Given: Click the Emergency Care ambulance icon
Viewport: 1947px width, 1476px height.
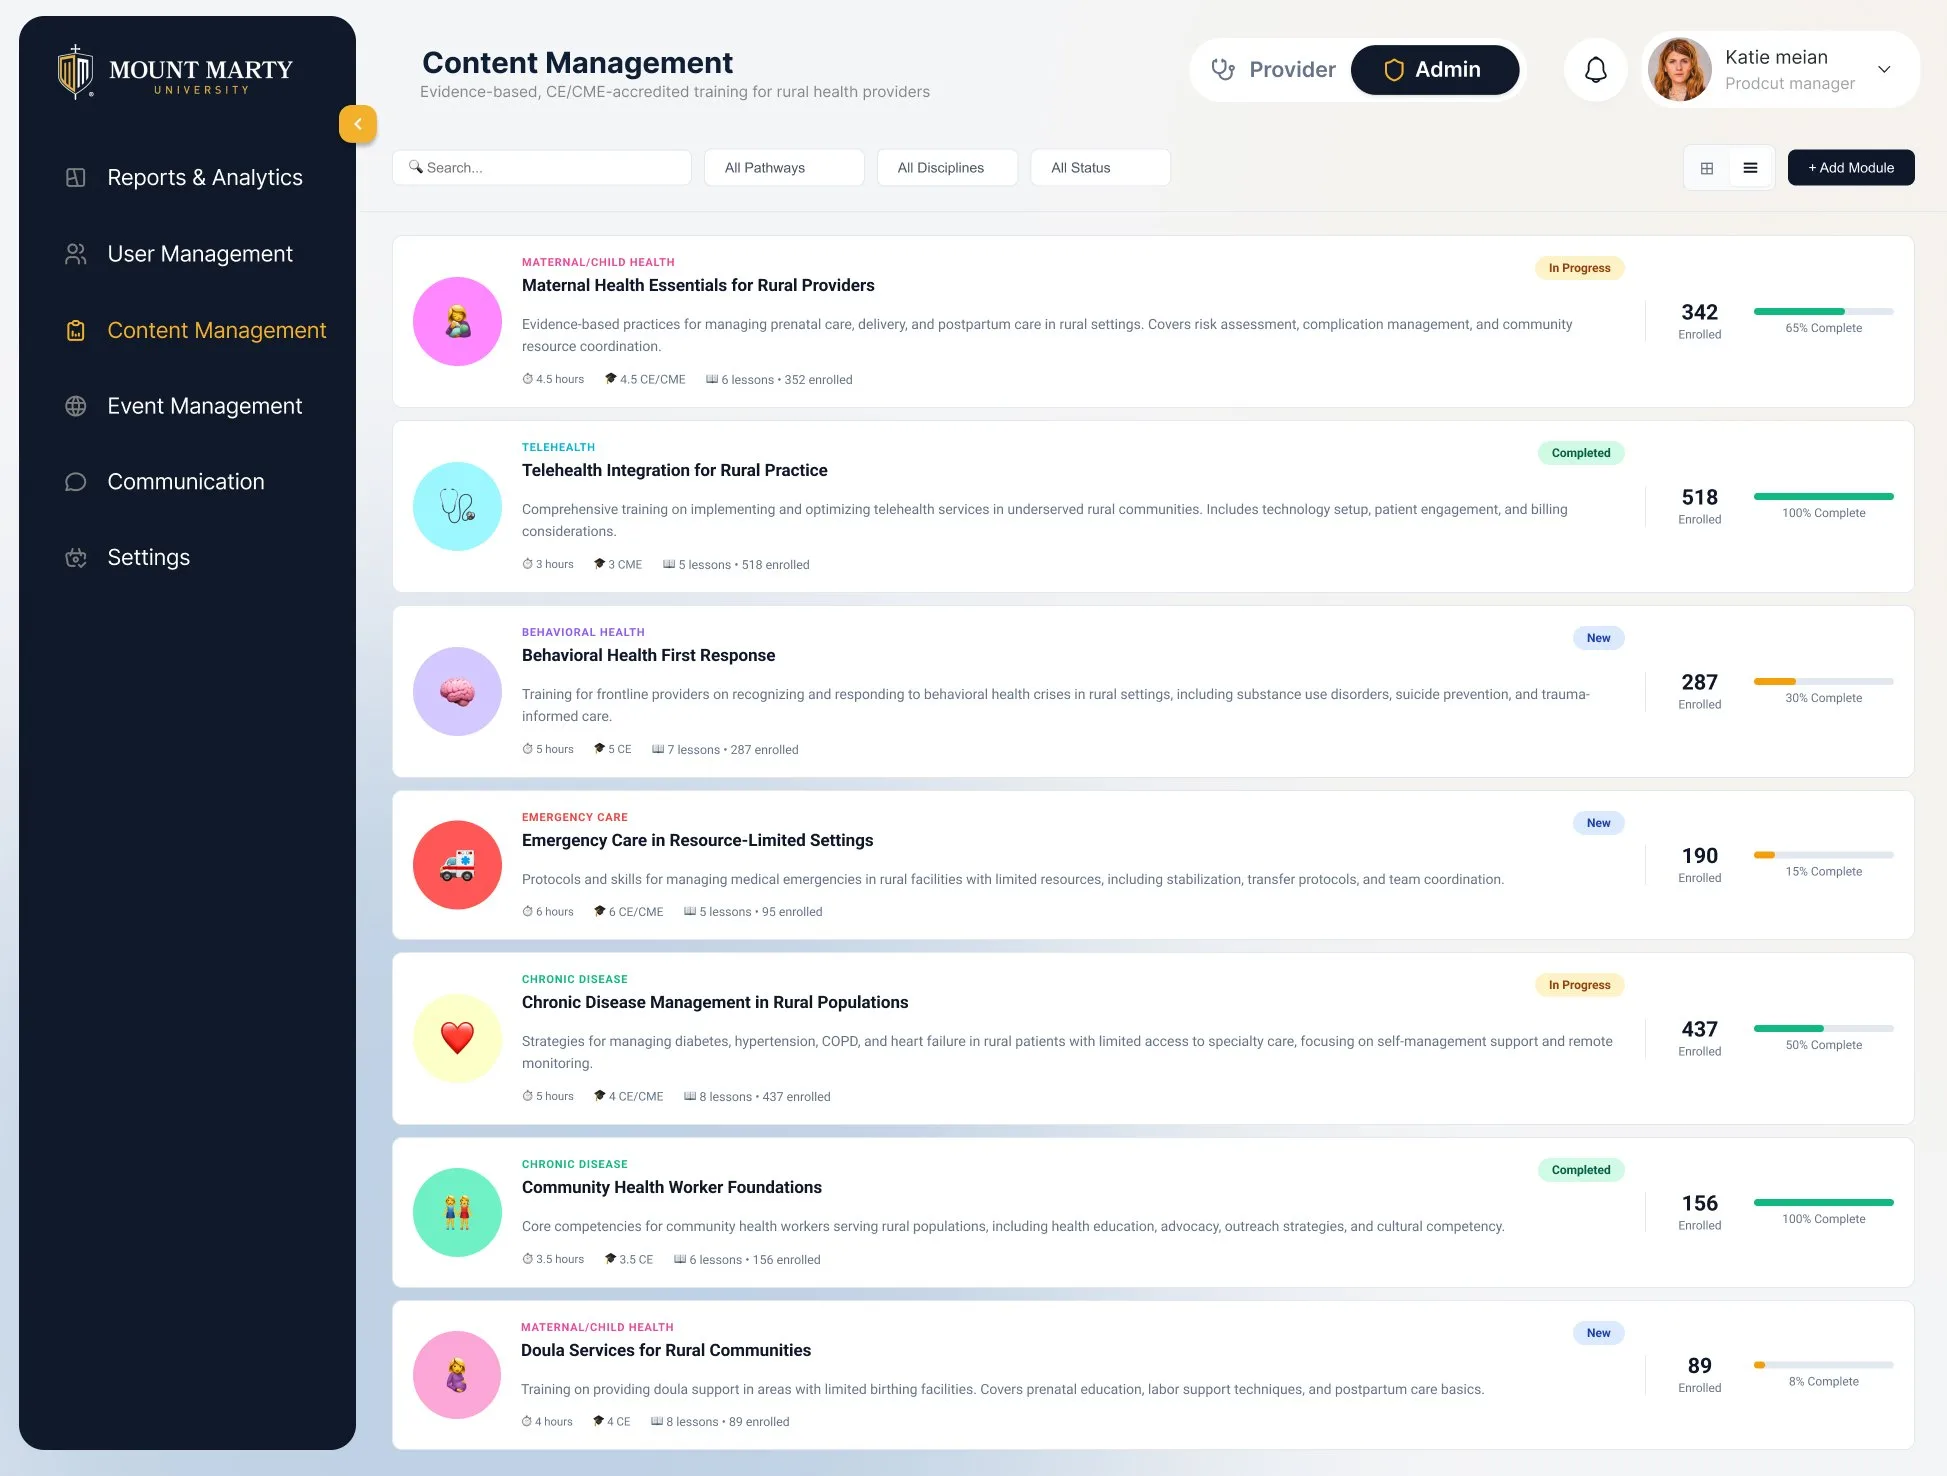Looking at the screenshot, I should coord(457,865).
